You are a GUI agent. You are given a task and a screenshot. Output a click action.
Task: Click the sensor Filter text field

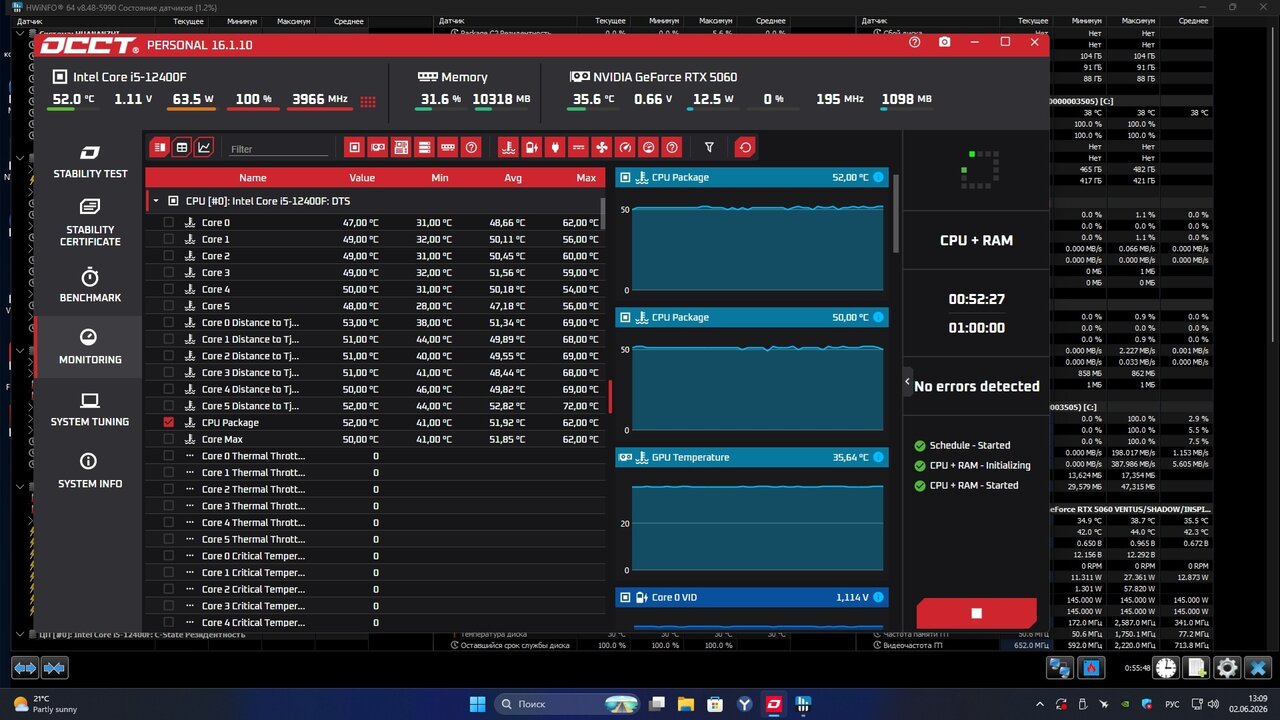pos(278,149)
